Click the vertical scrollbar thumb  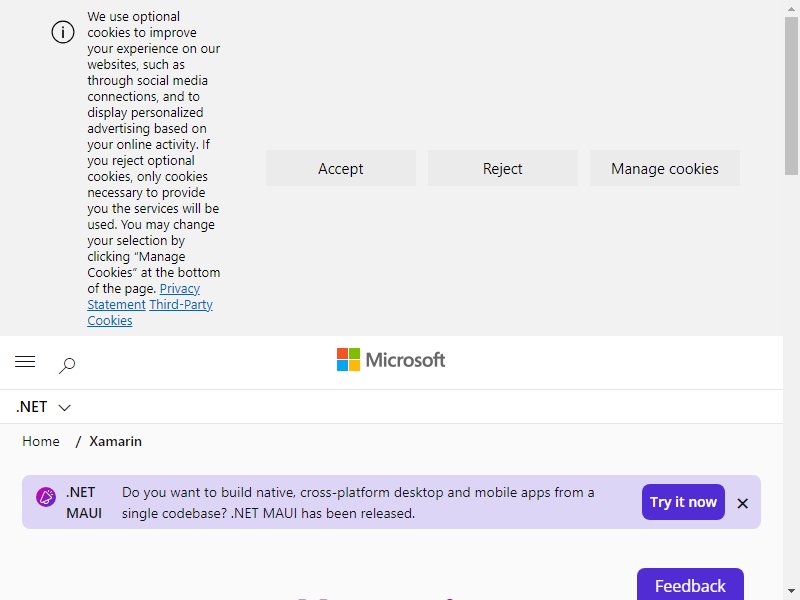tap(791, 96)
